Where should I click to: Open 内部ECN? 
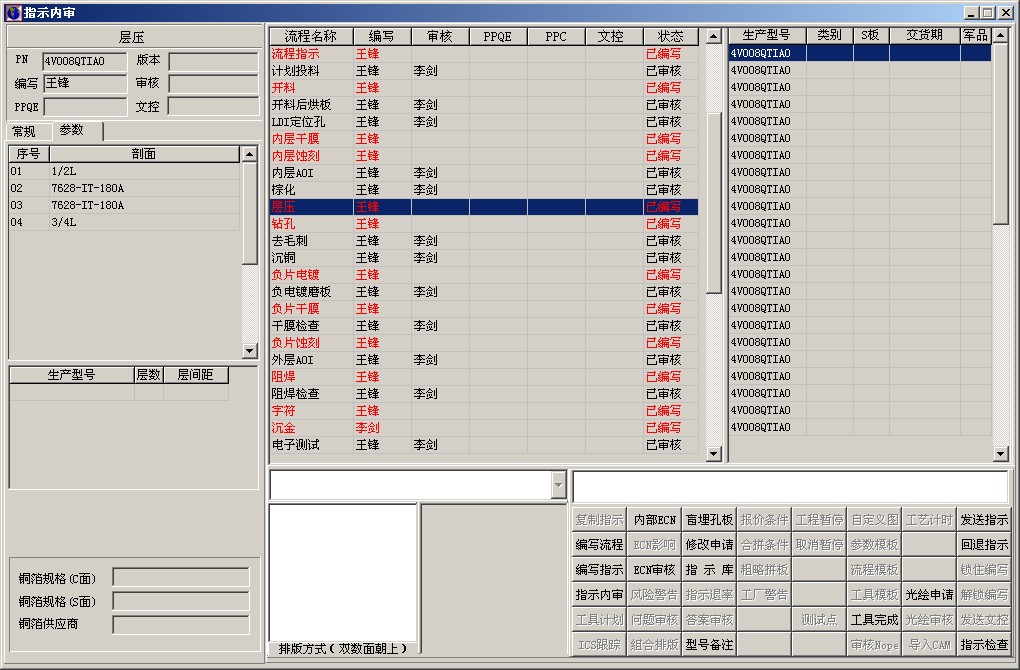point(654,520)
